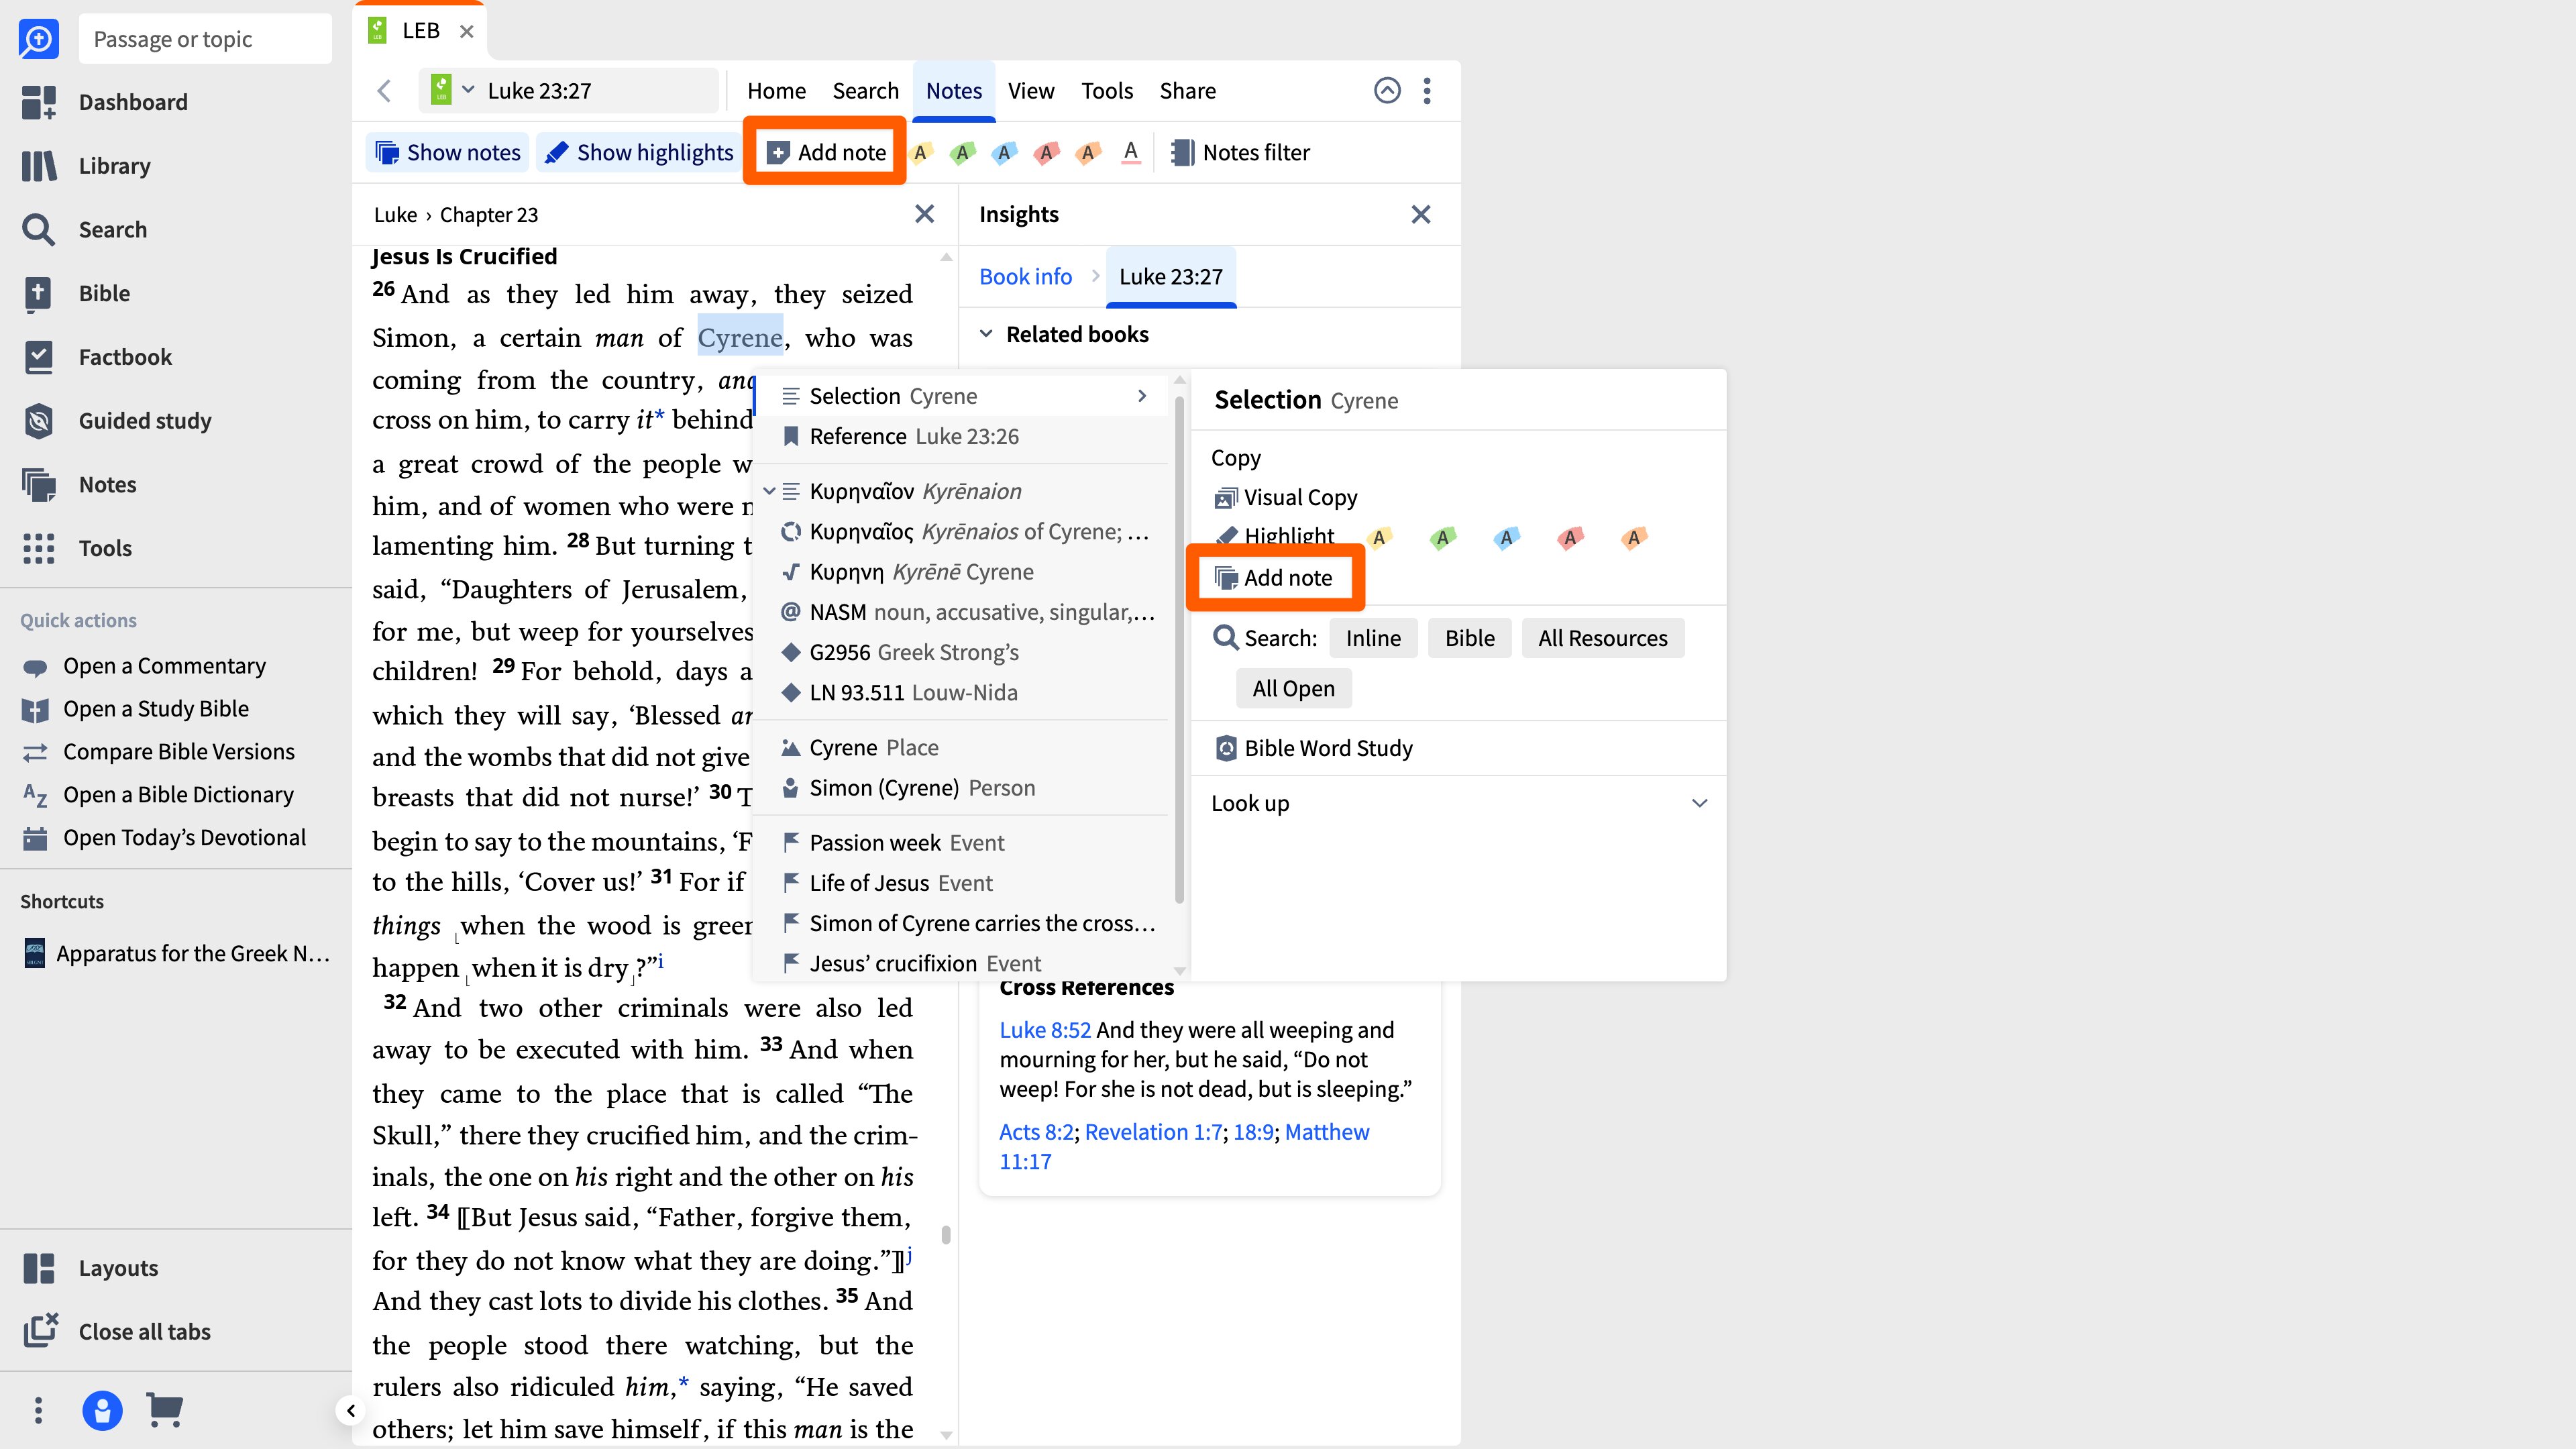Open the Tools grid in the sidebar
Image resolution: width=2576 pixels, height=1449 pixels.
[x=38, y=548]
